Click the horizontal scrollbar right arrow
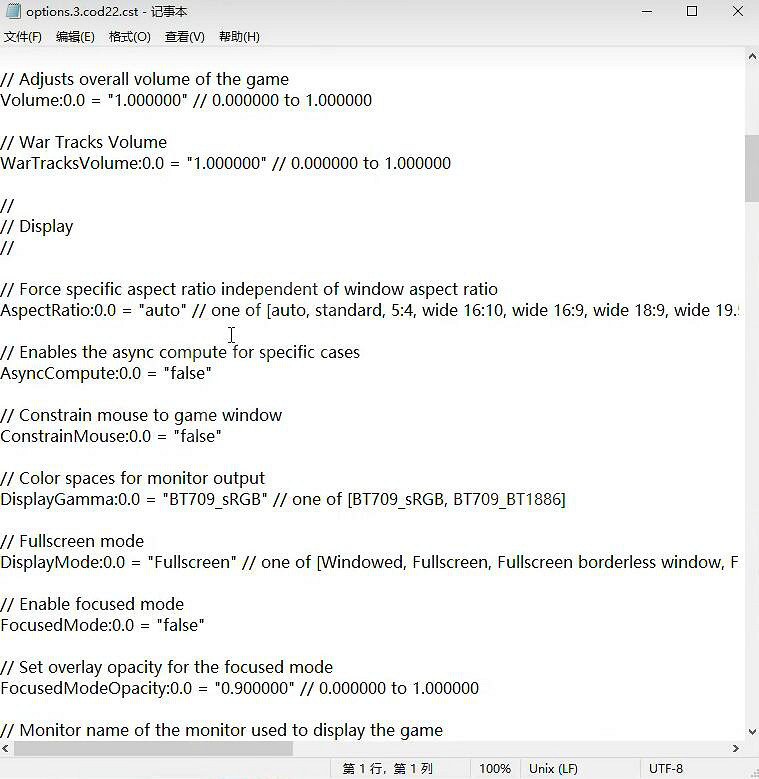759x779 pixels. pyautogui.click(x=737, y=748)
